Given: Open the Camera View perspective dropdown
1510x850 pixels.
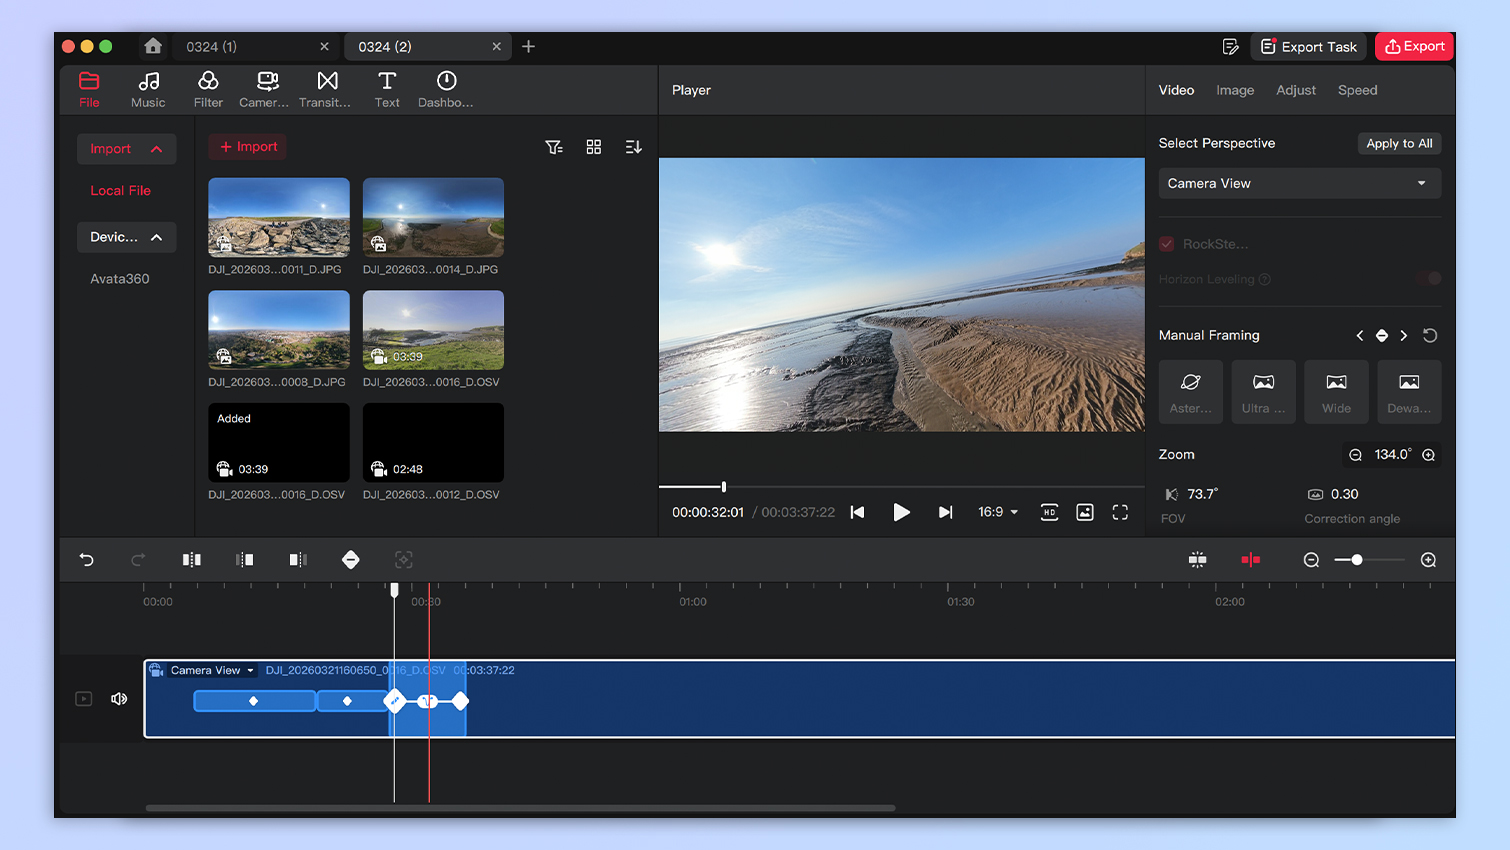Looking at the screenshot, I should pyautogui.click(x=1299, y=183).
